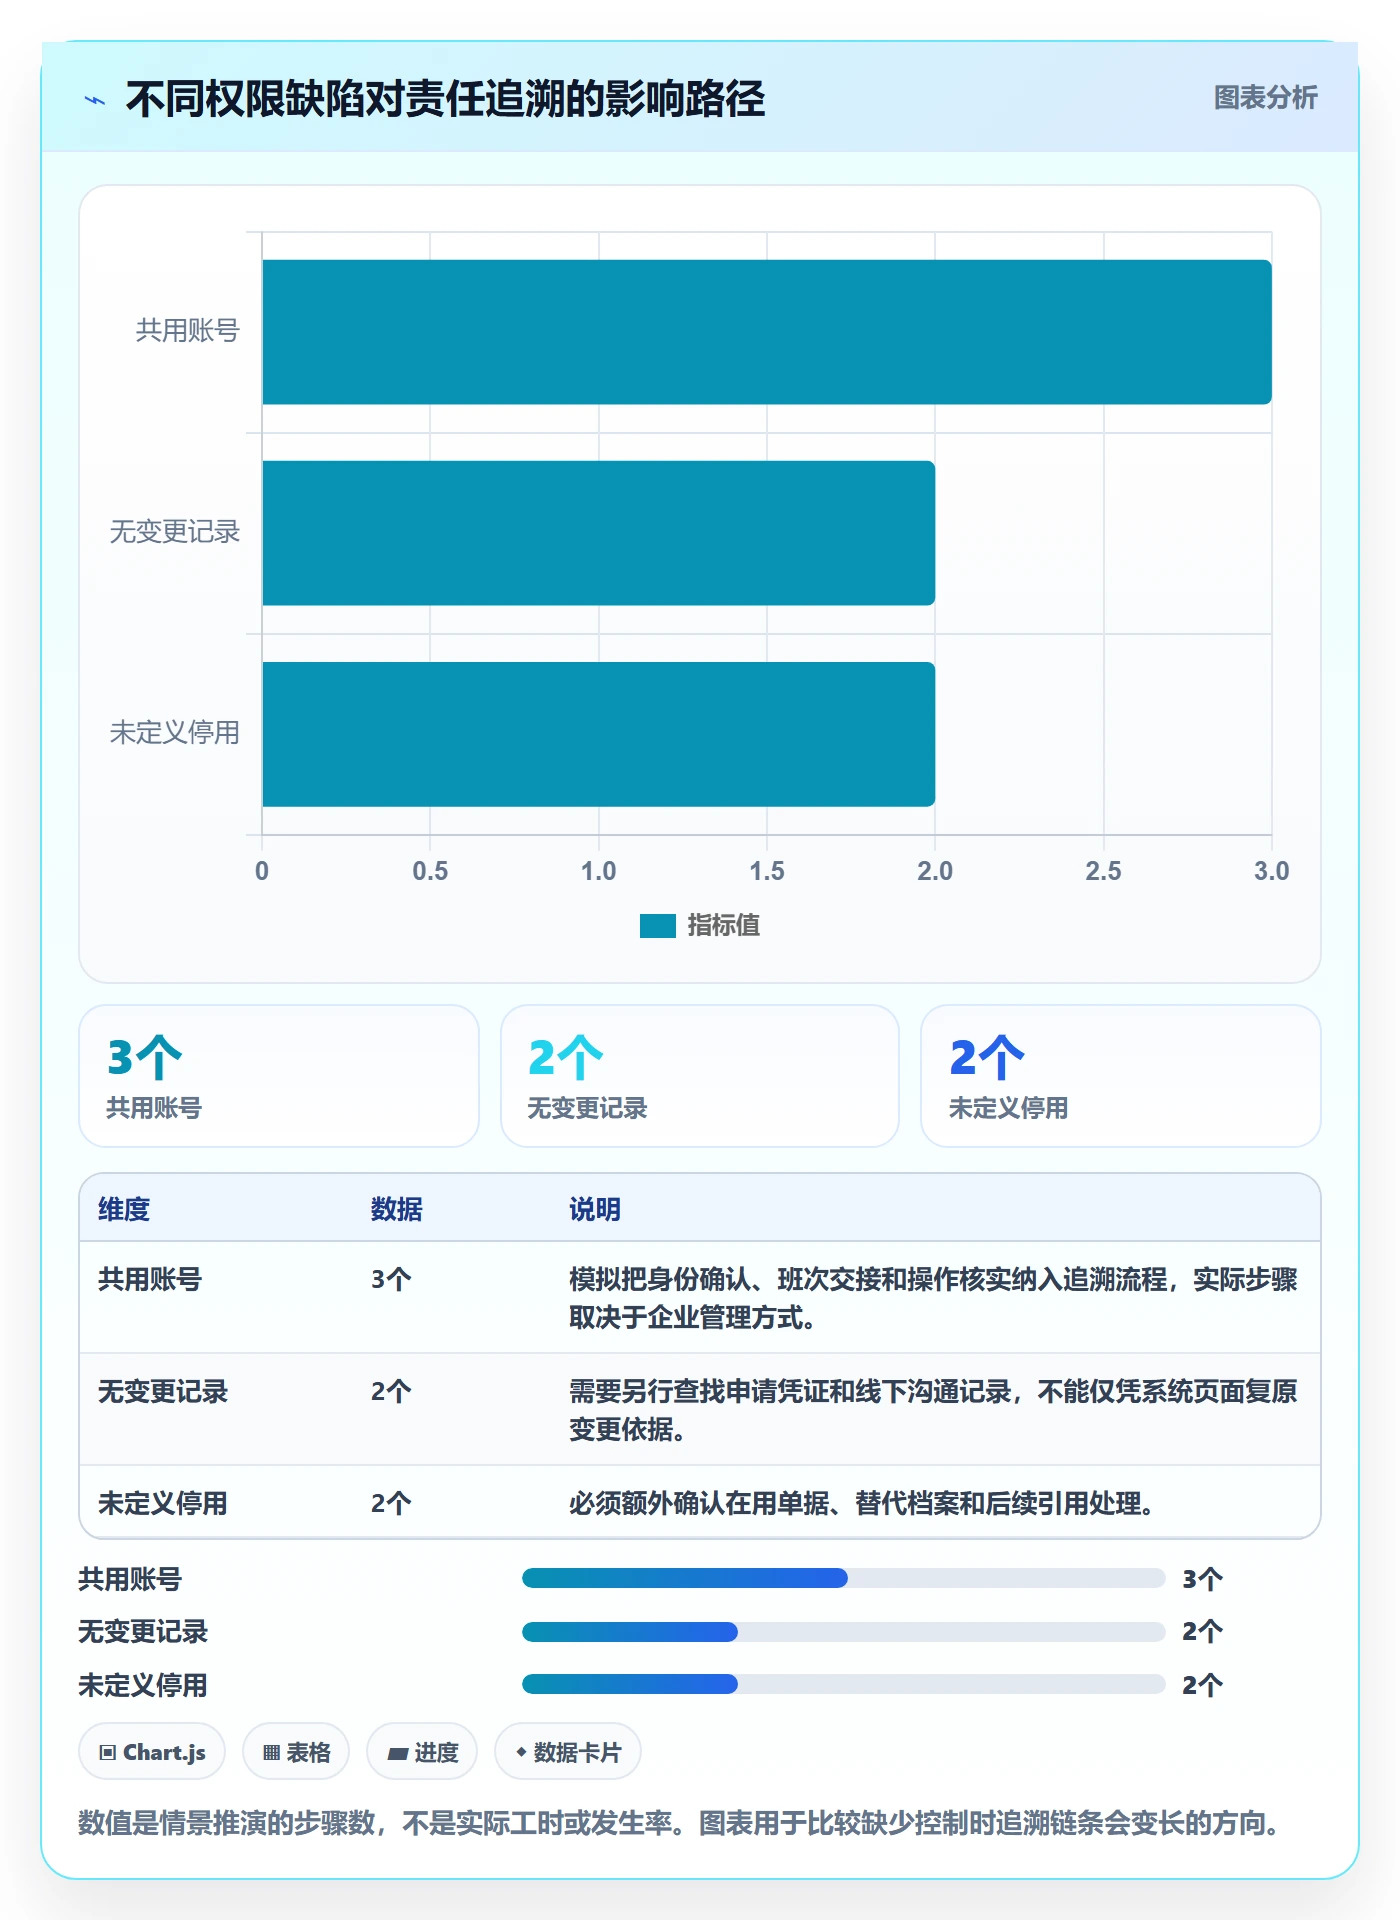The width and height of the screenshot is (1400, 1920).
Task: Click the 3个 value beside progress bar
Action: coord(1202,1579)
